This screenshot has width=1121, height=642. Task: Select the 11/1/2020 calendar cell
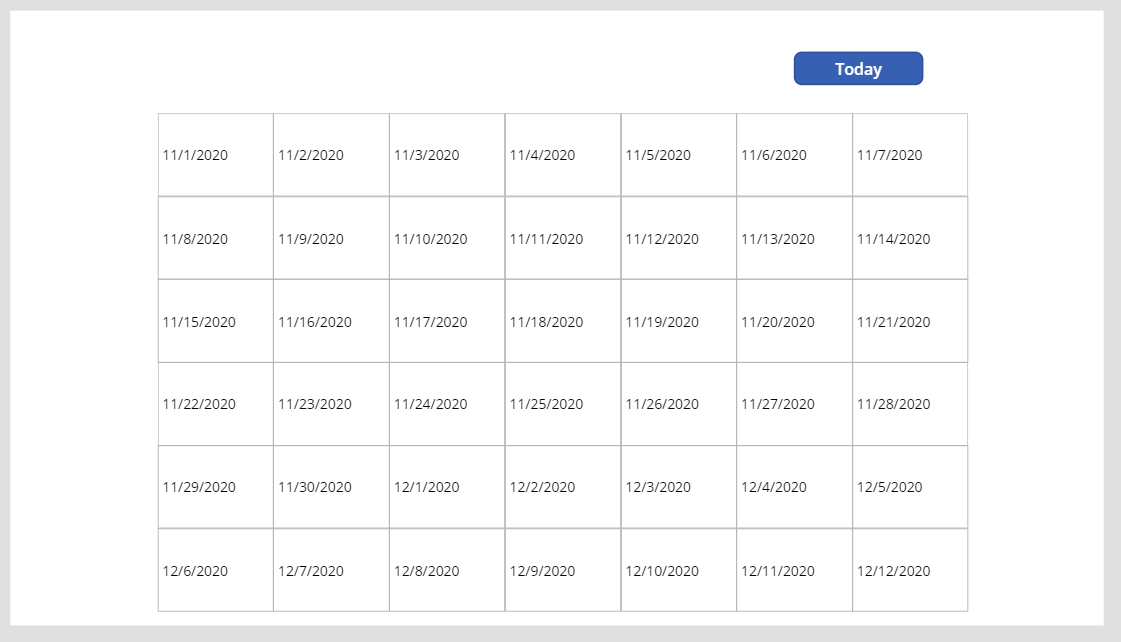pyautogui.click(x=214, y=154)
